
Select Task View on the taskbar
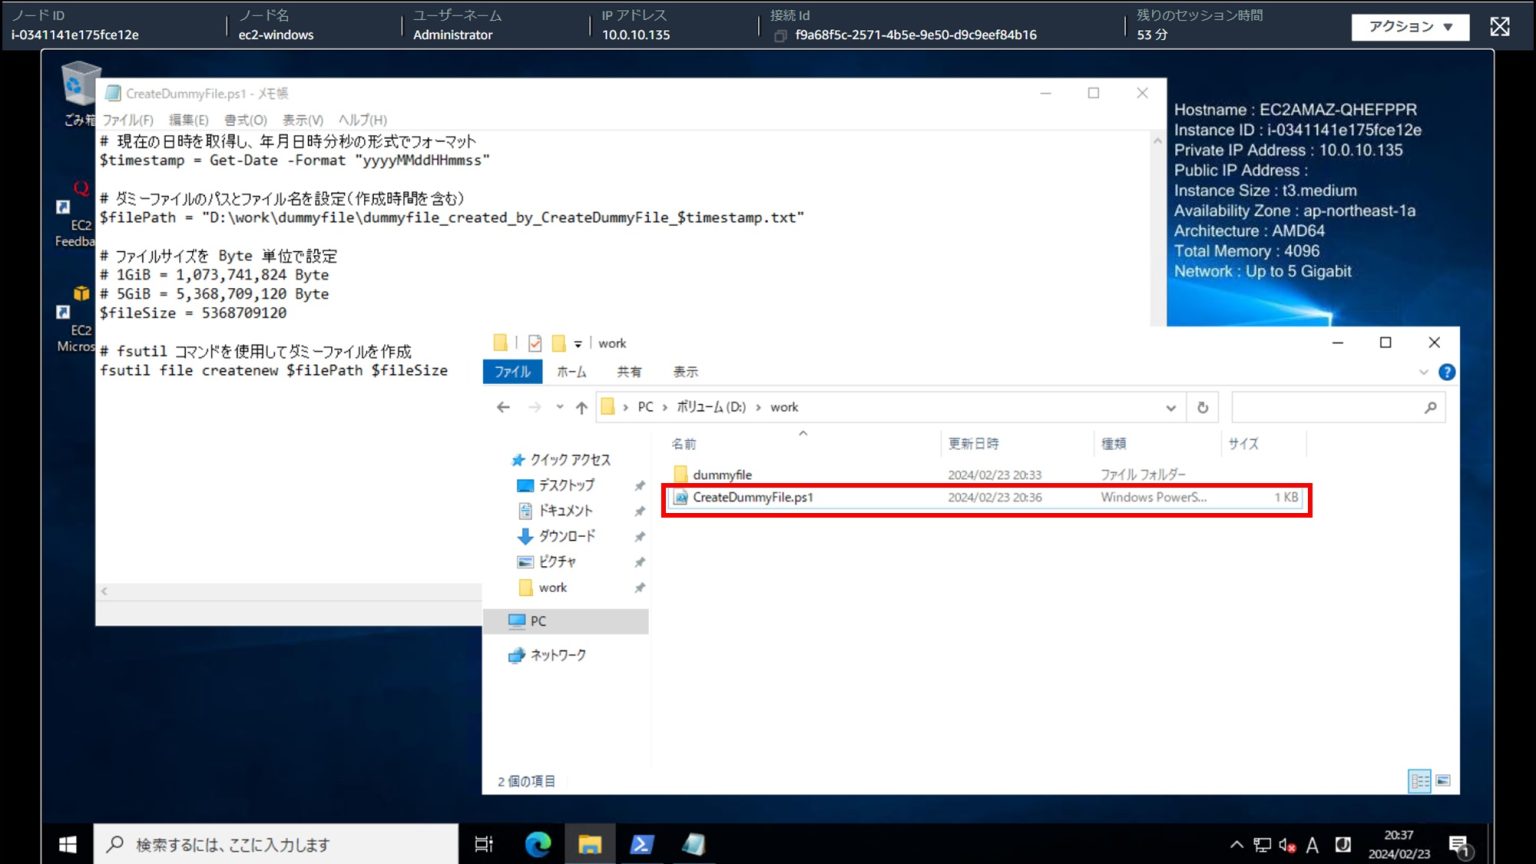(484, 844)
